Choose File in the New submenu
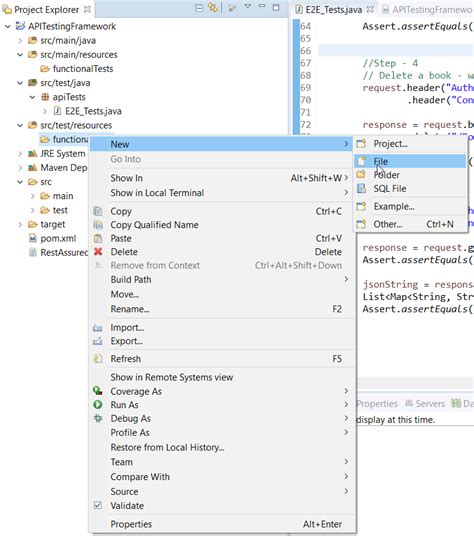The height and width of the screenshot is (536, 474). (x=410, y=161)
